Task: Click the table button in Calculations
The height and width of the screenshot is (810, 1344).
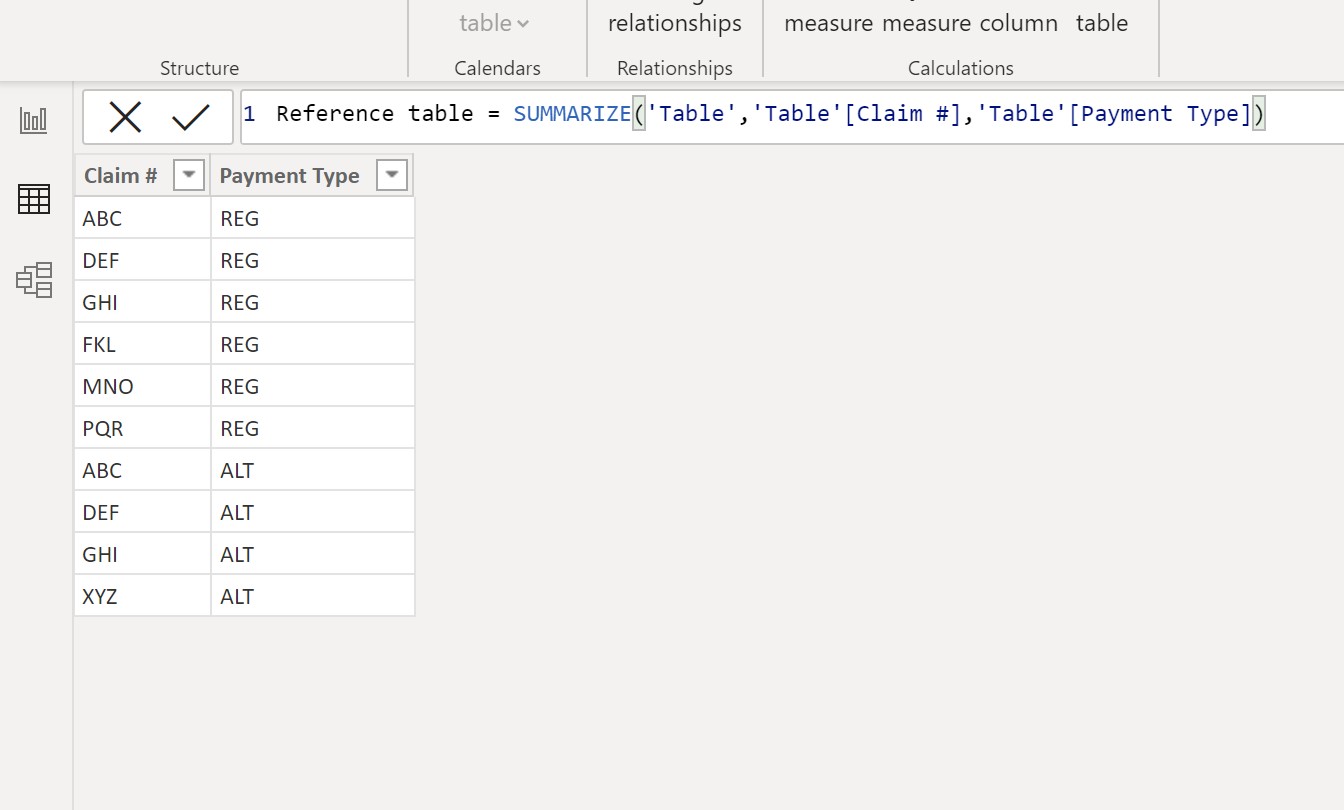Action: [x=1102, y=23]
